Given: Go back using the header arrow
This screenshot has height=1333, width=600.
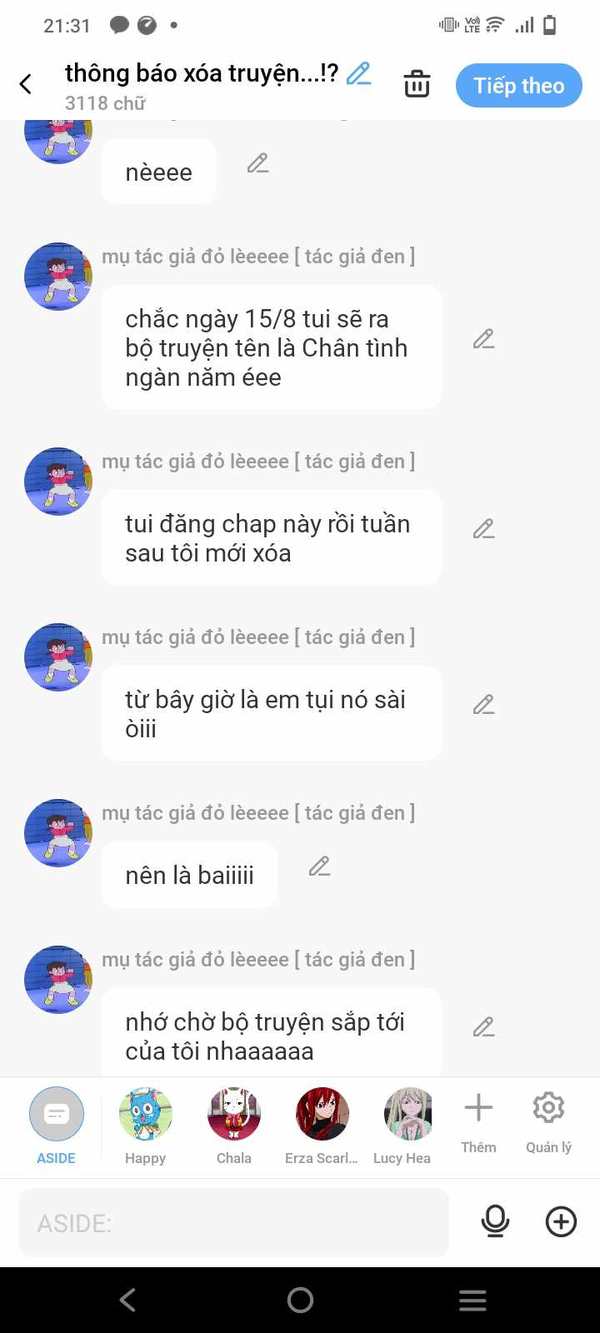Looking at the screenshot, I should (26, 85).
